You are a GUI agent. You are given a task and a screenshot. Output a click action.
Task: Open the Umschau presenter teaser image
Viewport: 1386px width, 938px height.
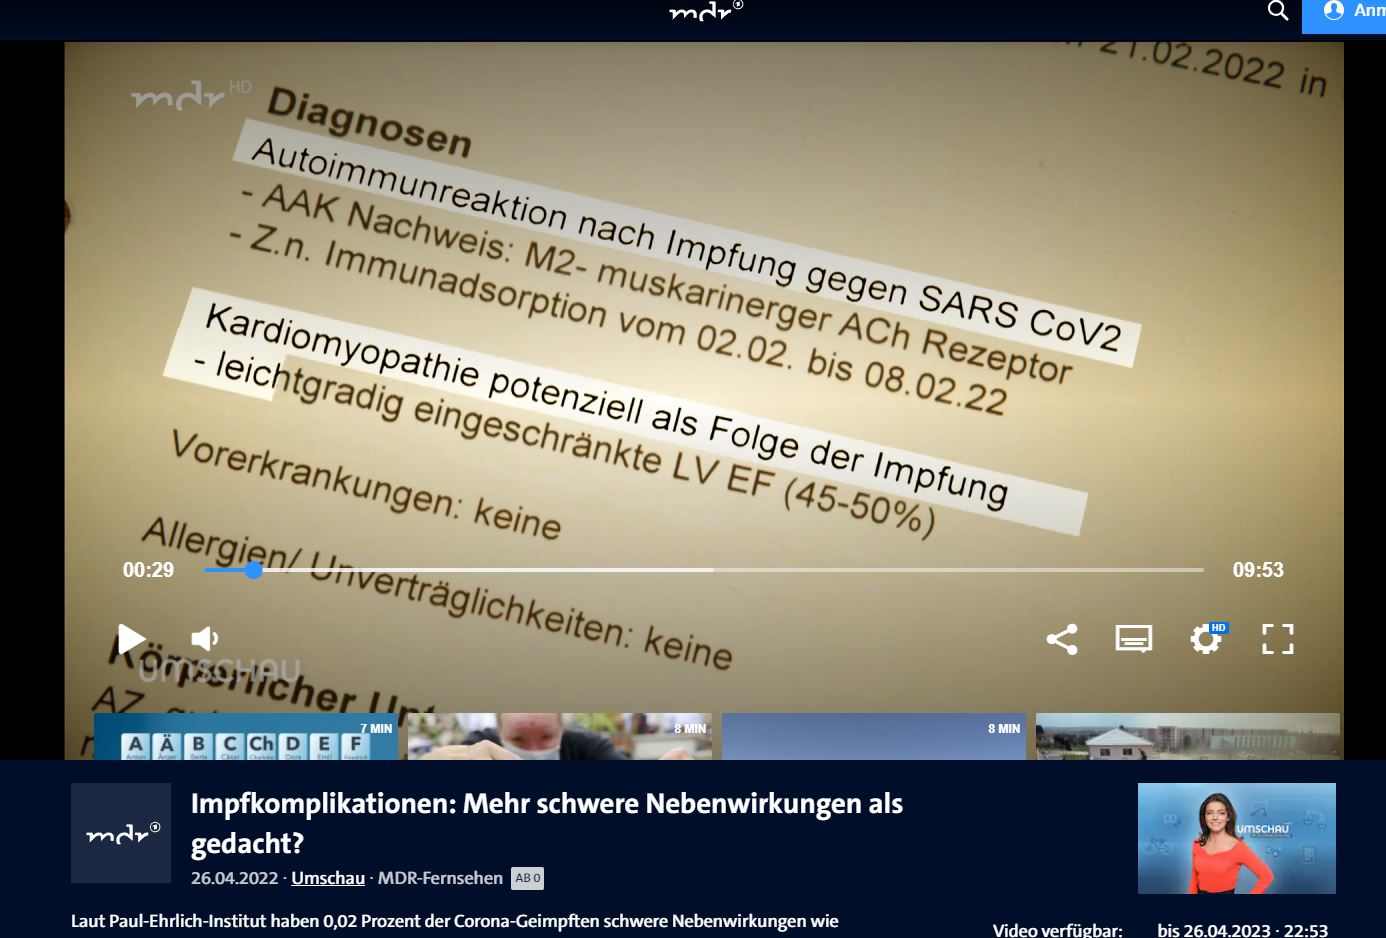coord(1237,838)
